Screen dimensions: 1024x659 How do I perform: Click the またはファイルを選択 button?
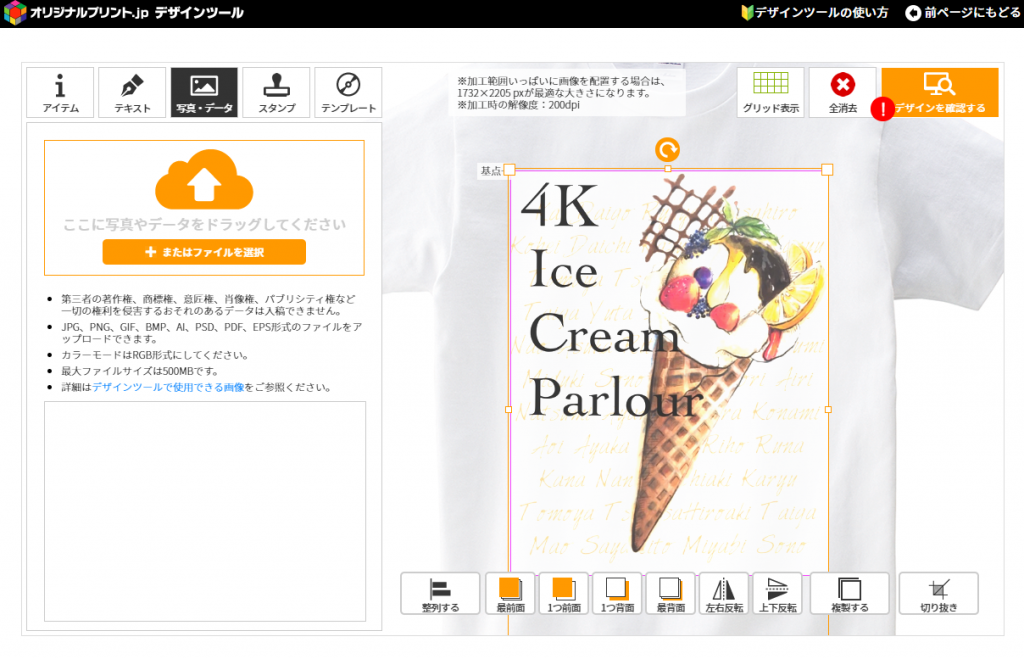tap(204, 252)
